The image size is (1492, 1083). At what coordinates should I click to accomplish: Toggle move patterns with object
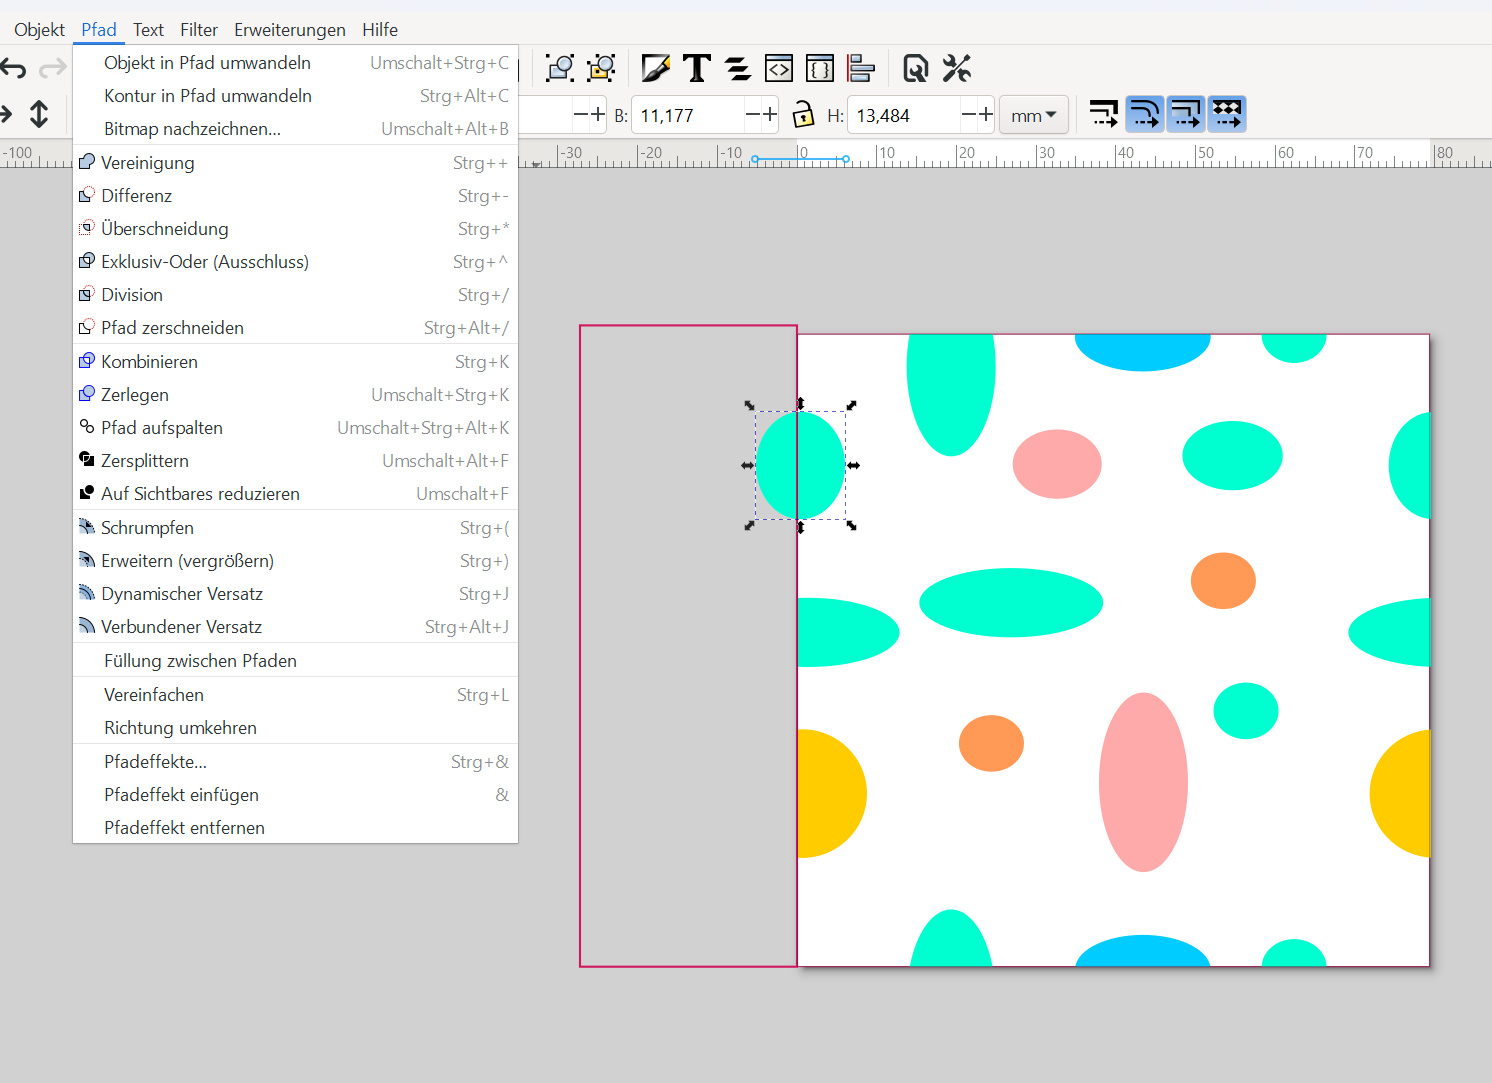coord(1226,114)
